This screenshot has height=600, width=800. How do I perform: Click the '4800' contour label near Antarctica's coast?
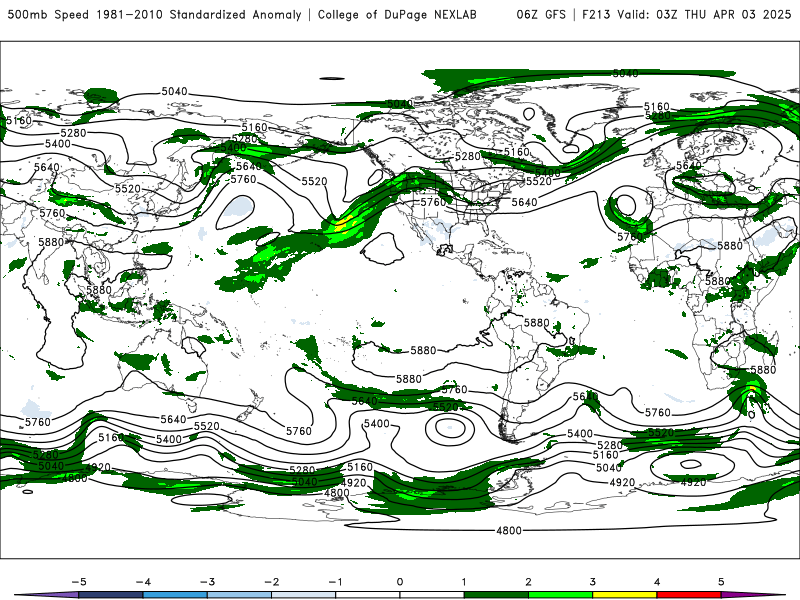pyautogui.click(x=509, y=530)
